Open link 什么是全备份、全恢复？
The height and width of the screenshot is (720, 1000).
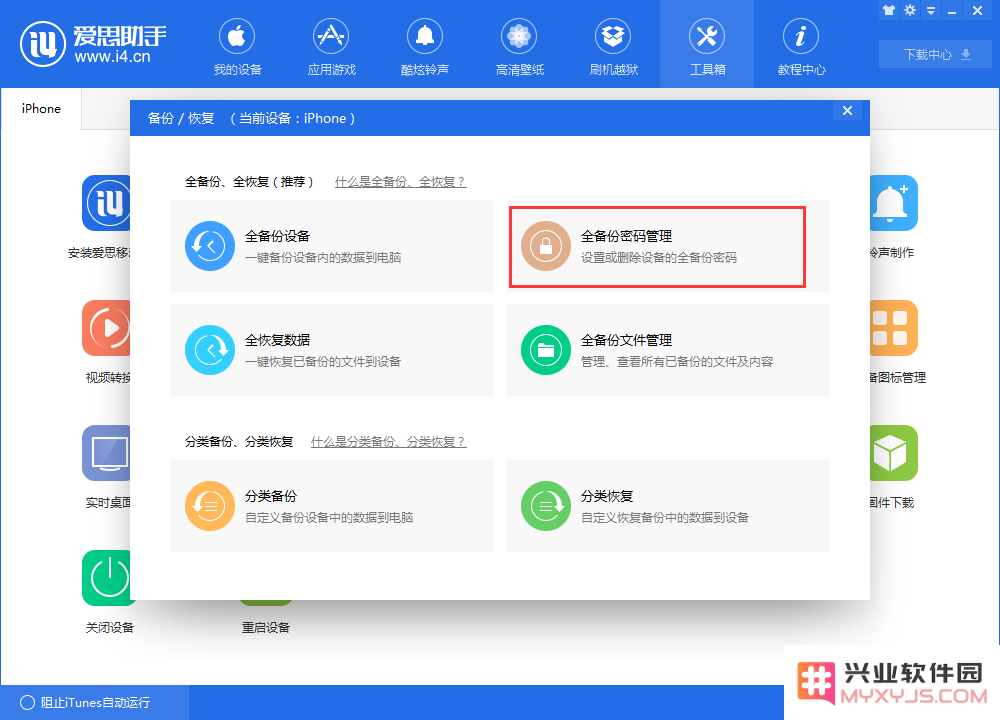coord(401,182)
